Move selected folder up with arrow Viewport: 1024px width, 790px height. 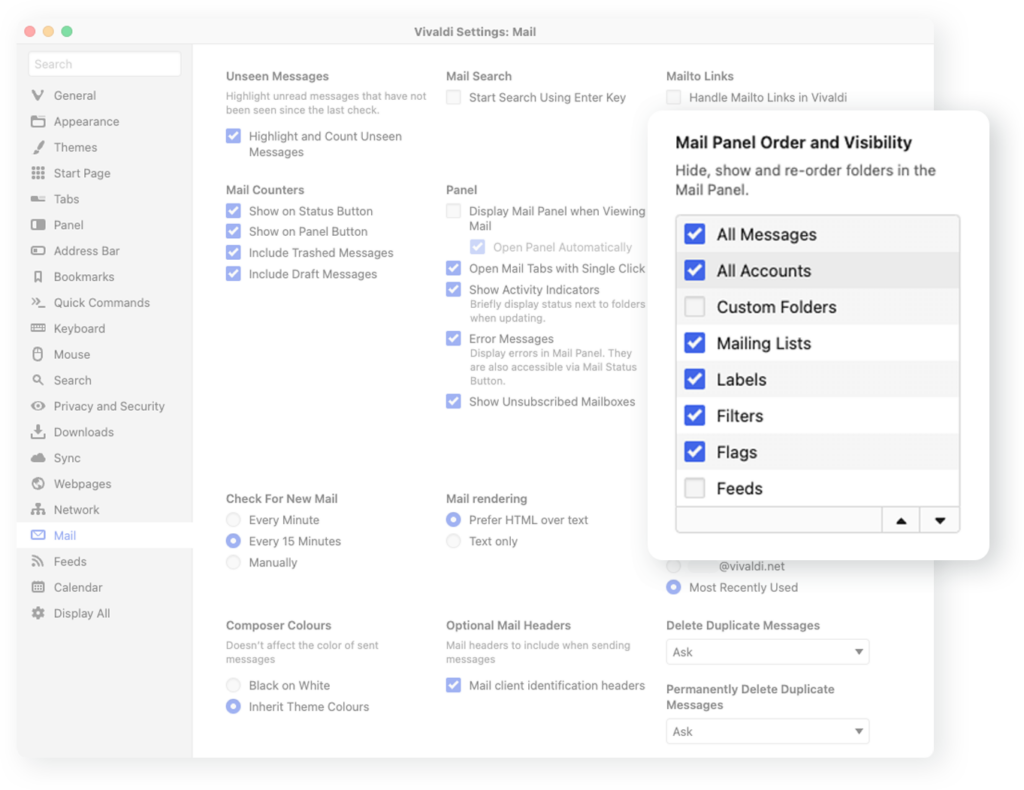(x=901, y=520)
